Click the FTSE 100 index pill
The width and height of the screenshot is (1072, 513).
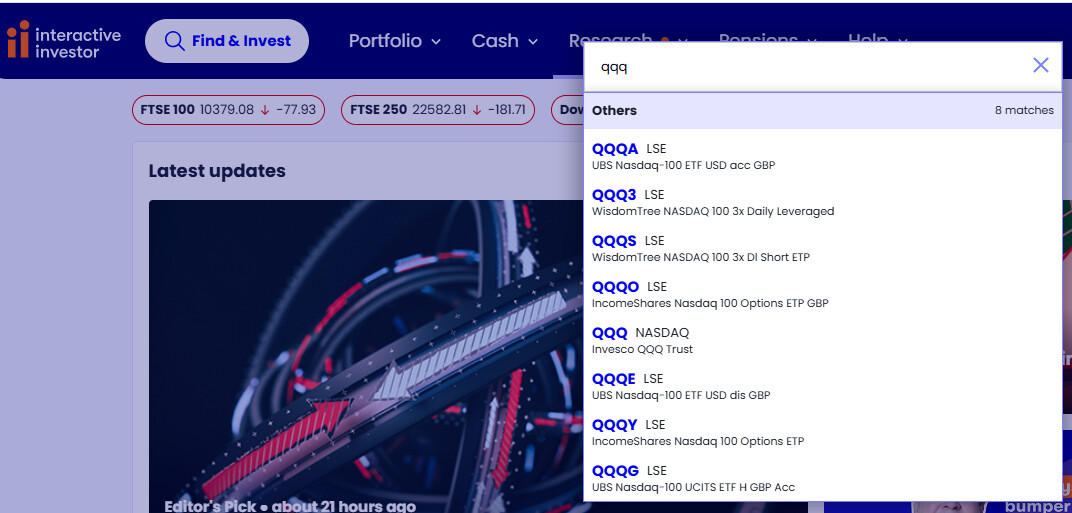coord(228,109)
